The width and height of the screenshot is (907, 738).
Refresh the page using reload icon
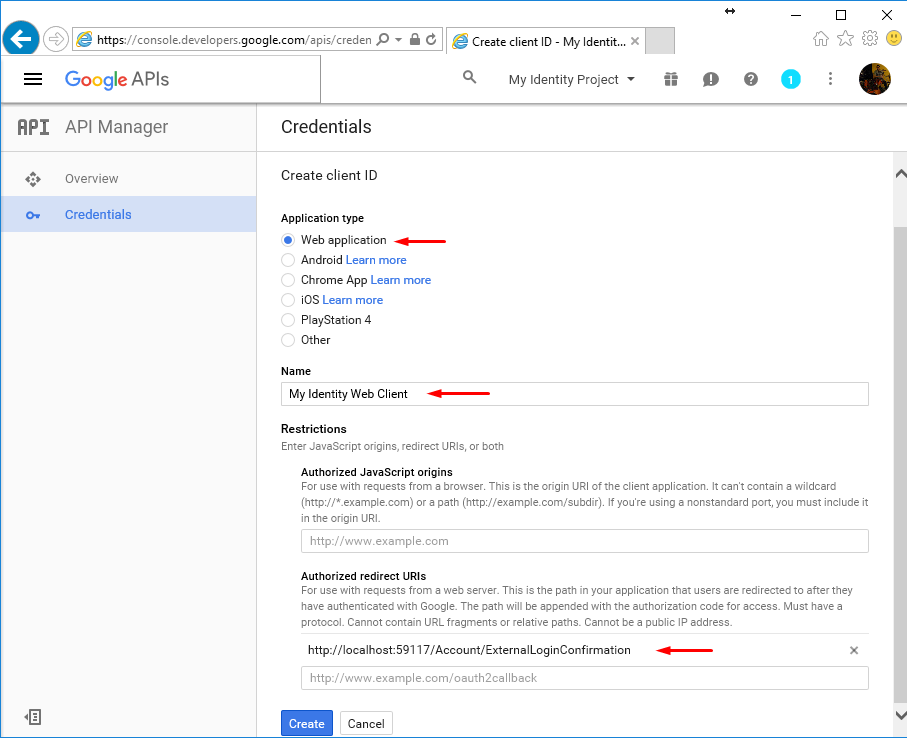(x=431, y=39)
